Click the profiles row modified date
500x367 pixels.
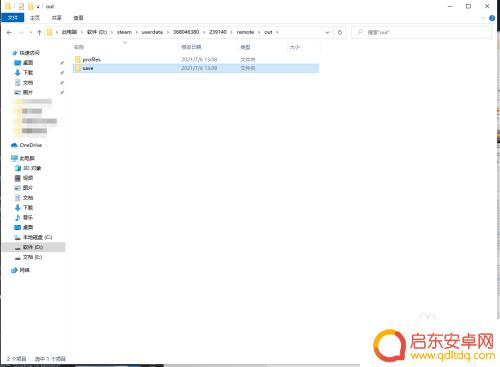pyautogui.click(x=199, y=59)
